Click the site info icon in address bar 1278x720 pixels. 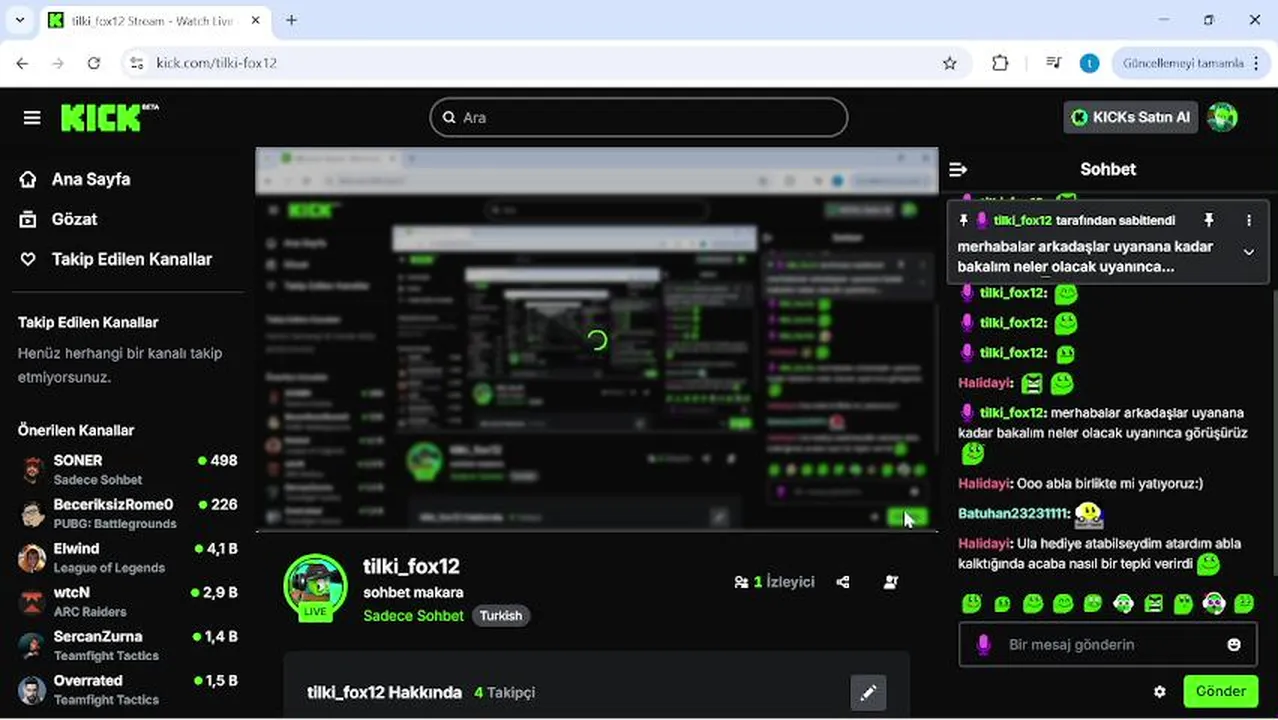[138, 63]
